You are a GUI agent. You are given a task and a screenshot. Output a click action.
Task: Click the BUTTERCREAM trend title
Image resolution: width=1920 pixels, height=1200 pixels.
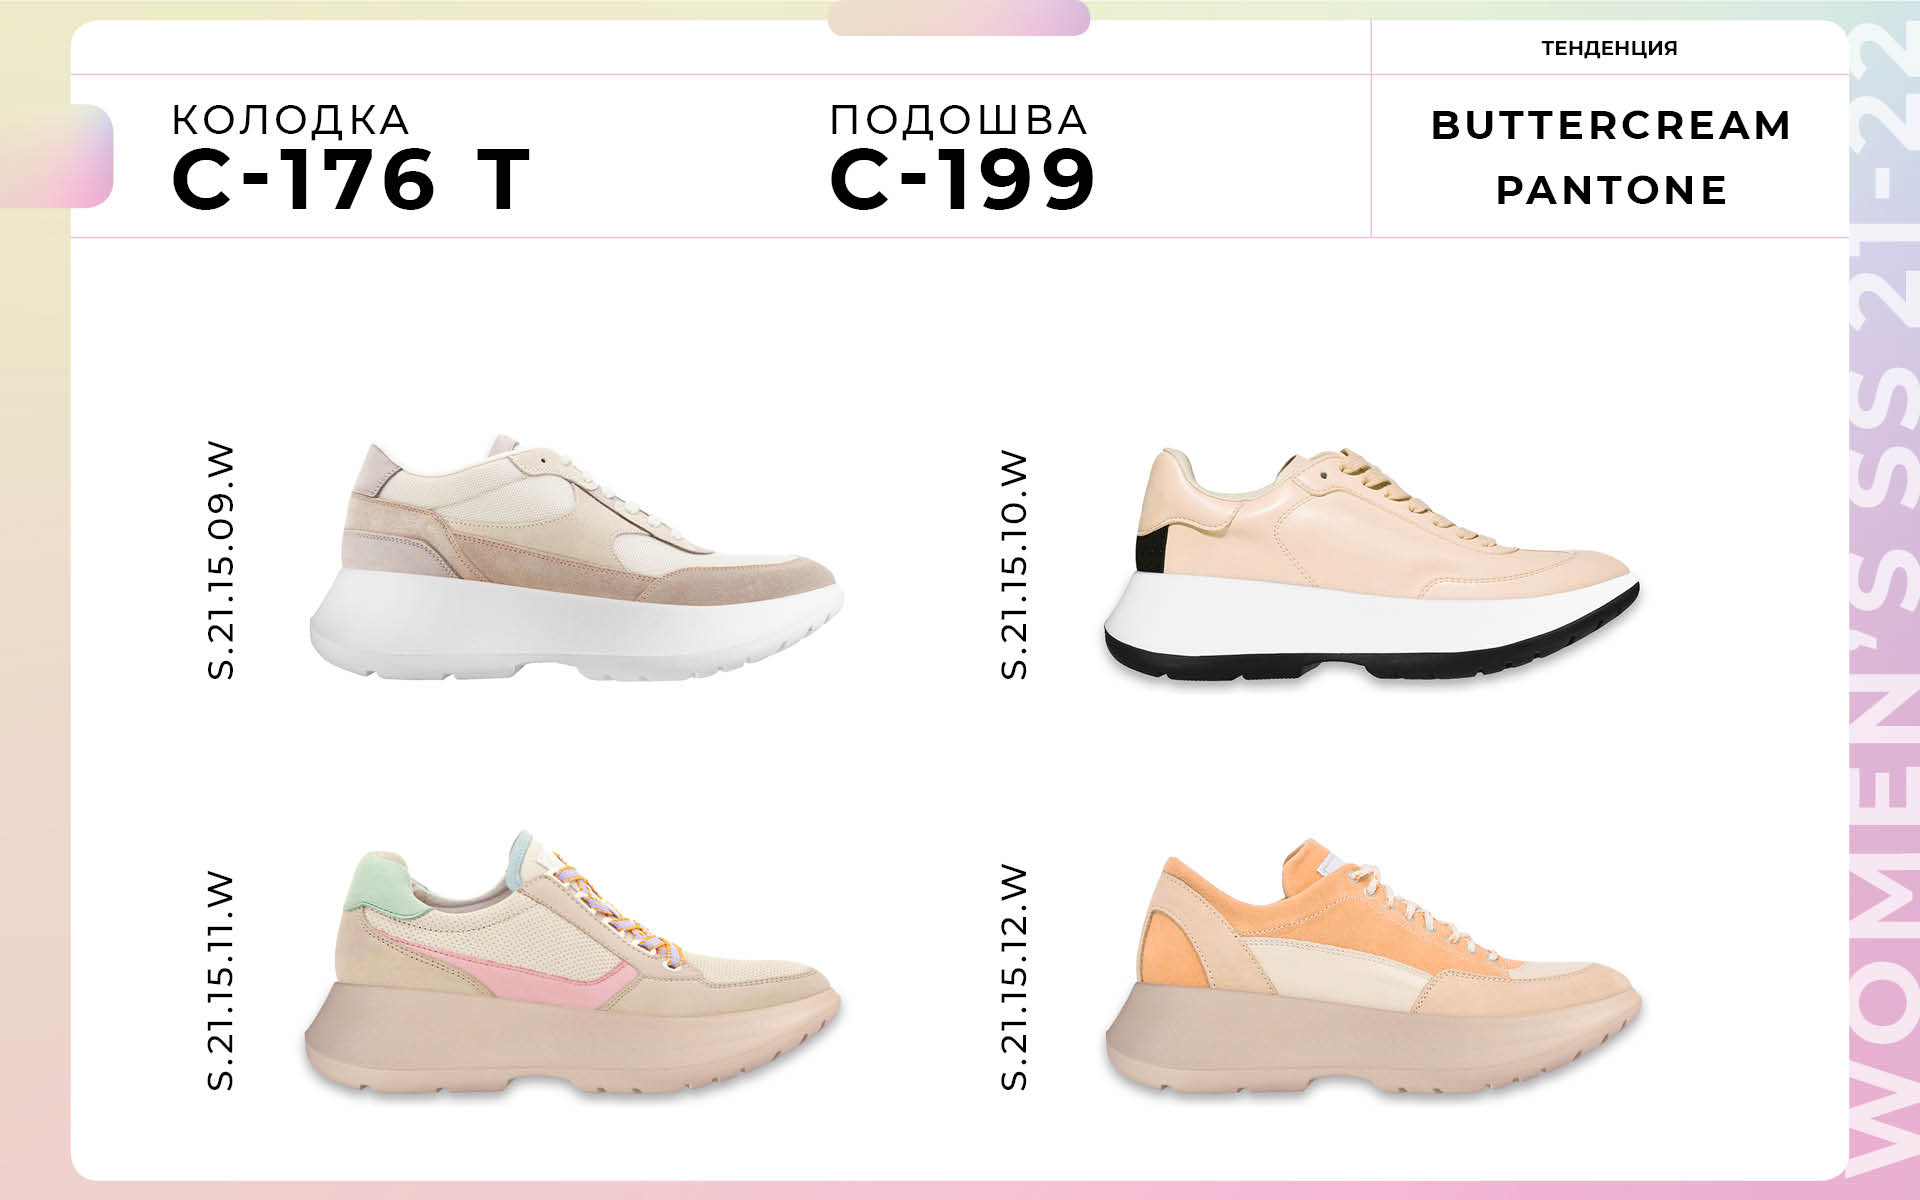click(1611, 125)
